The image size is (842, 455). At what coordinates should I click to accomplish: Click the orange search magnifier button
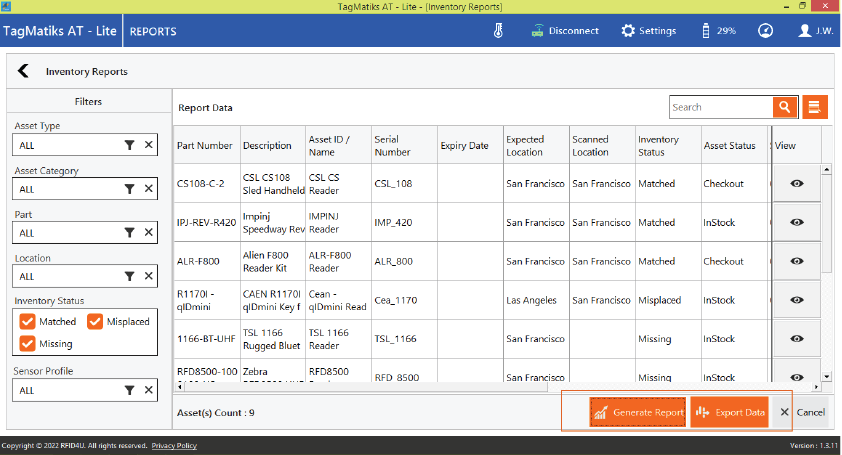point(784,107)
